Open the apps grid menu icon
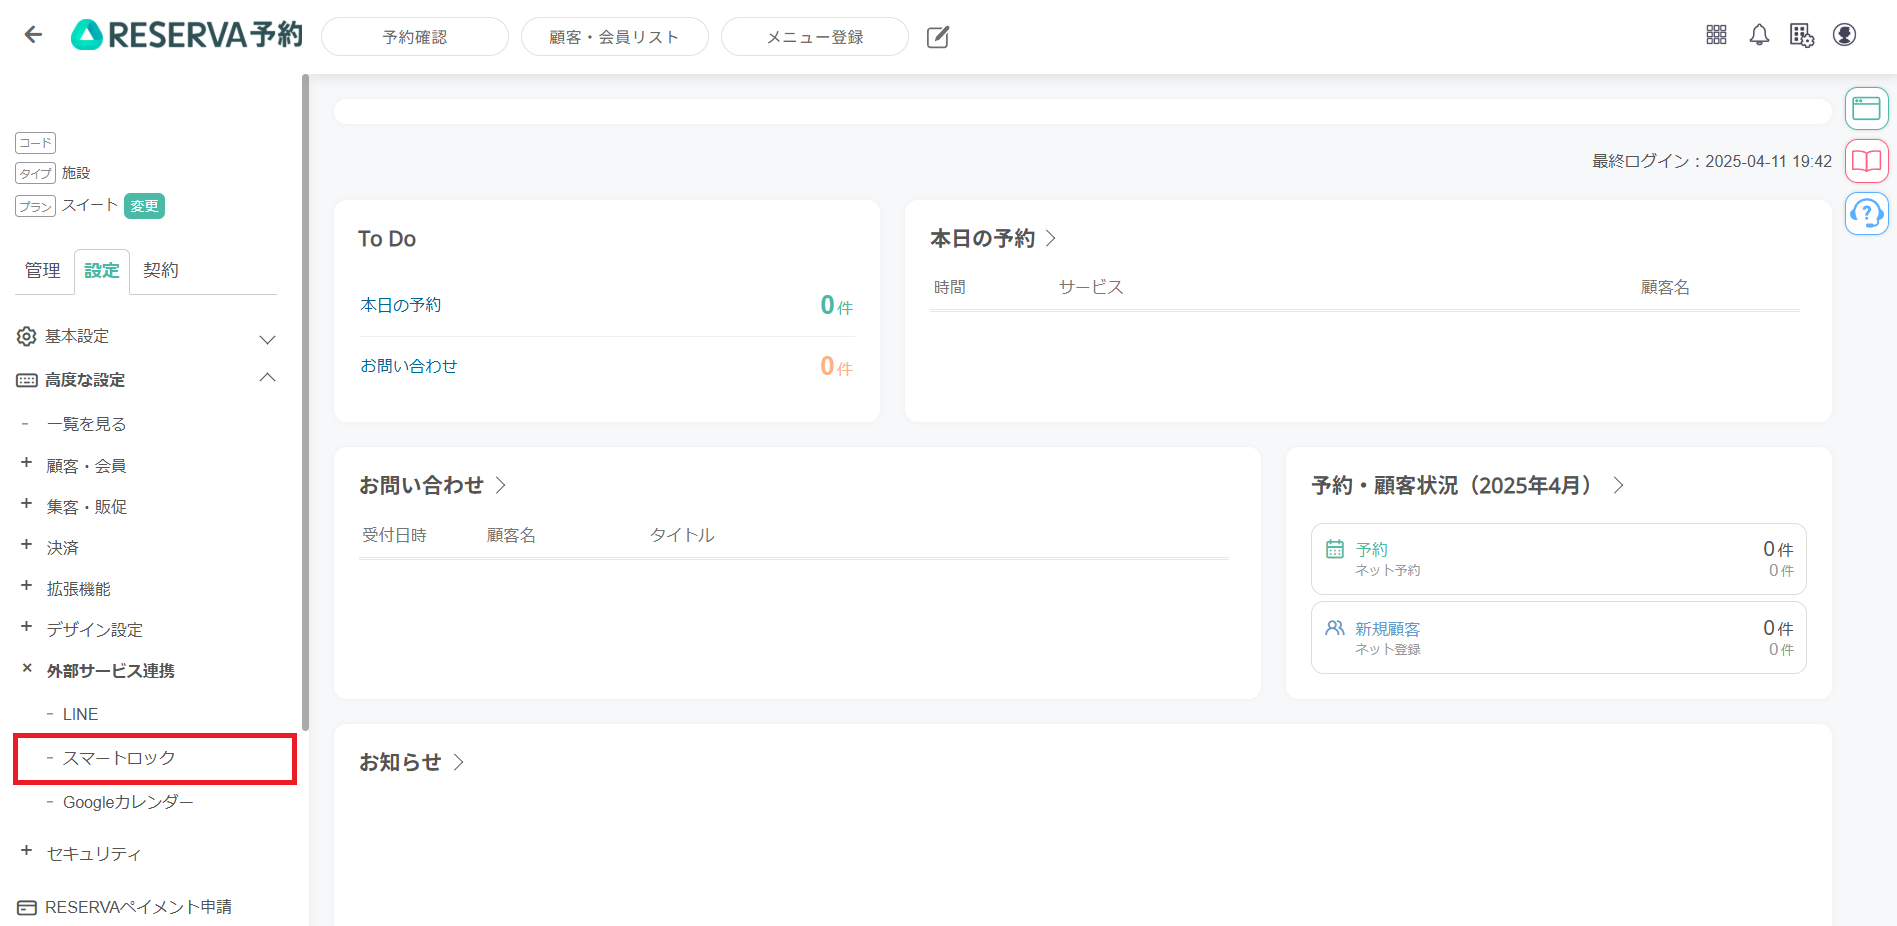 [x=1716, y=35]
